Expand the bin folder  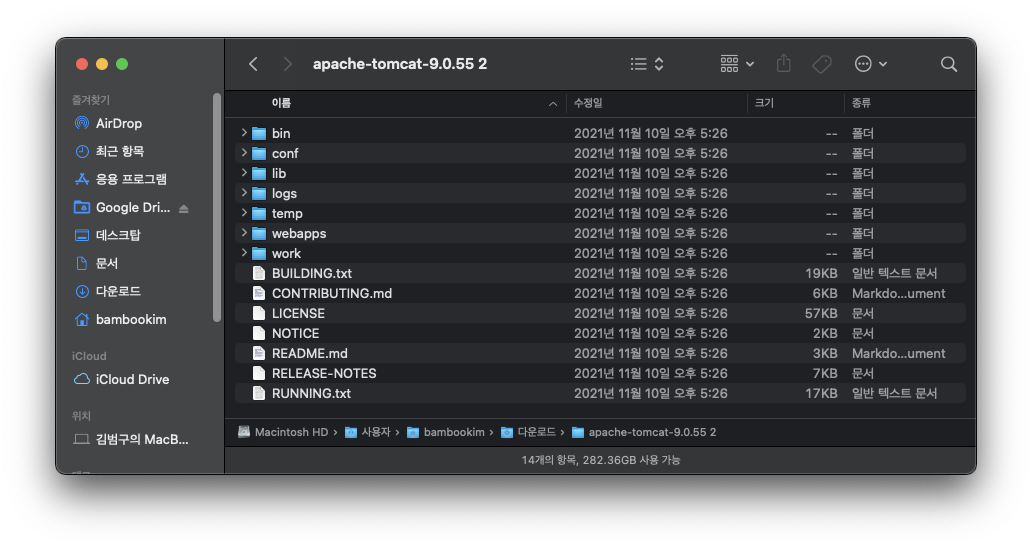click(x=244, y=133)
